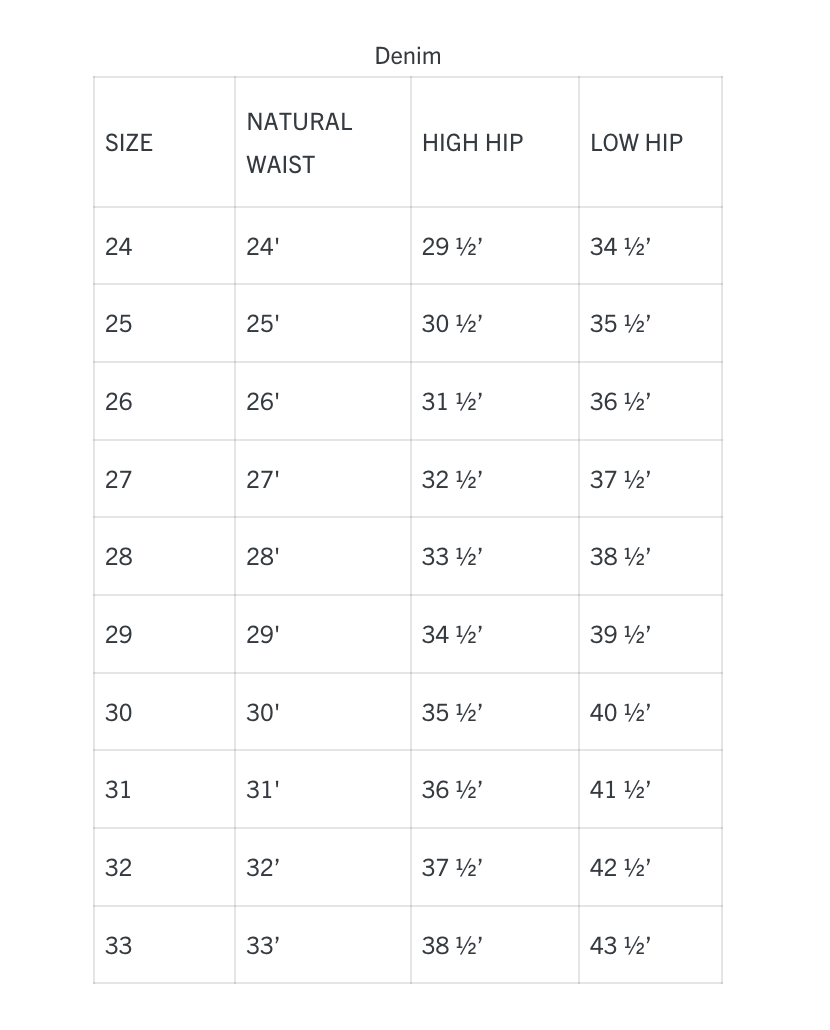Screen dimensions: 830x1030
Task: Click the Denim table title
Action: click(x=408, y=56)
